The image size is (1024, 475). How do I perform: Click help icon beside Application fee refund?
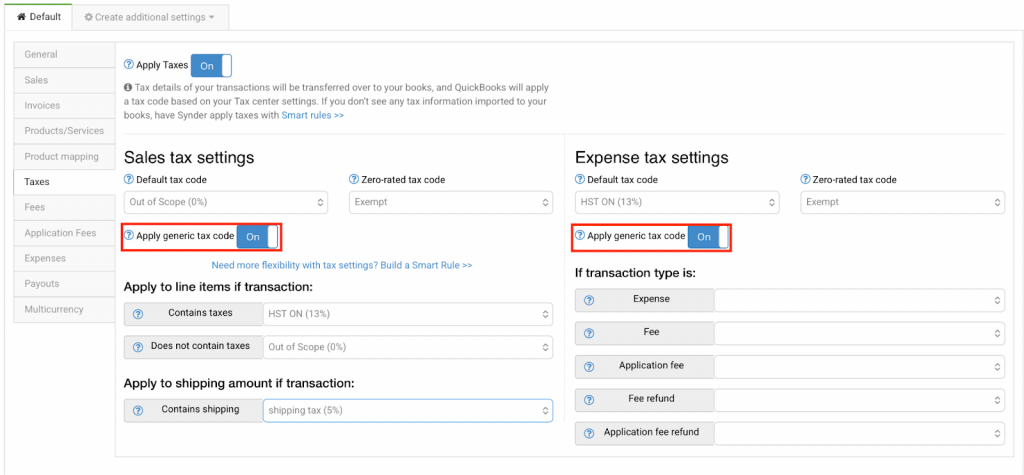click(589, 433)
